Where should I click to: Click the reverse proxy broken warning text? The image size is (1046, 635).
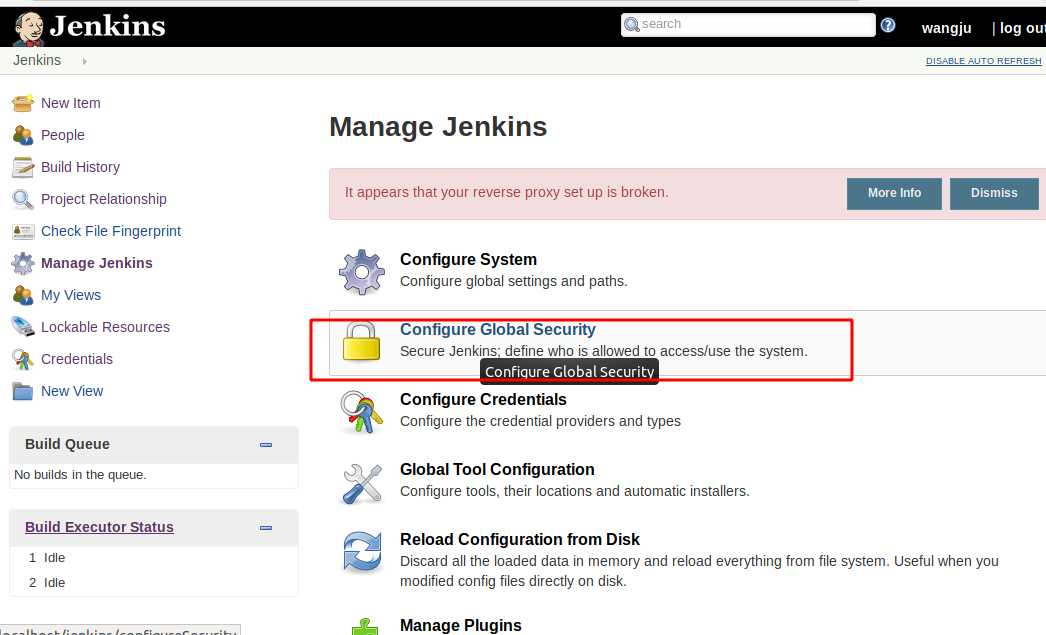click(506, 192)
